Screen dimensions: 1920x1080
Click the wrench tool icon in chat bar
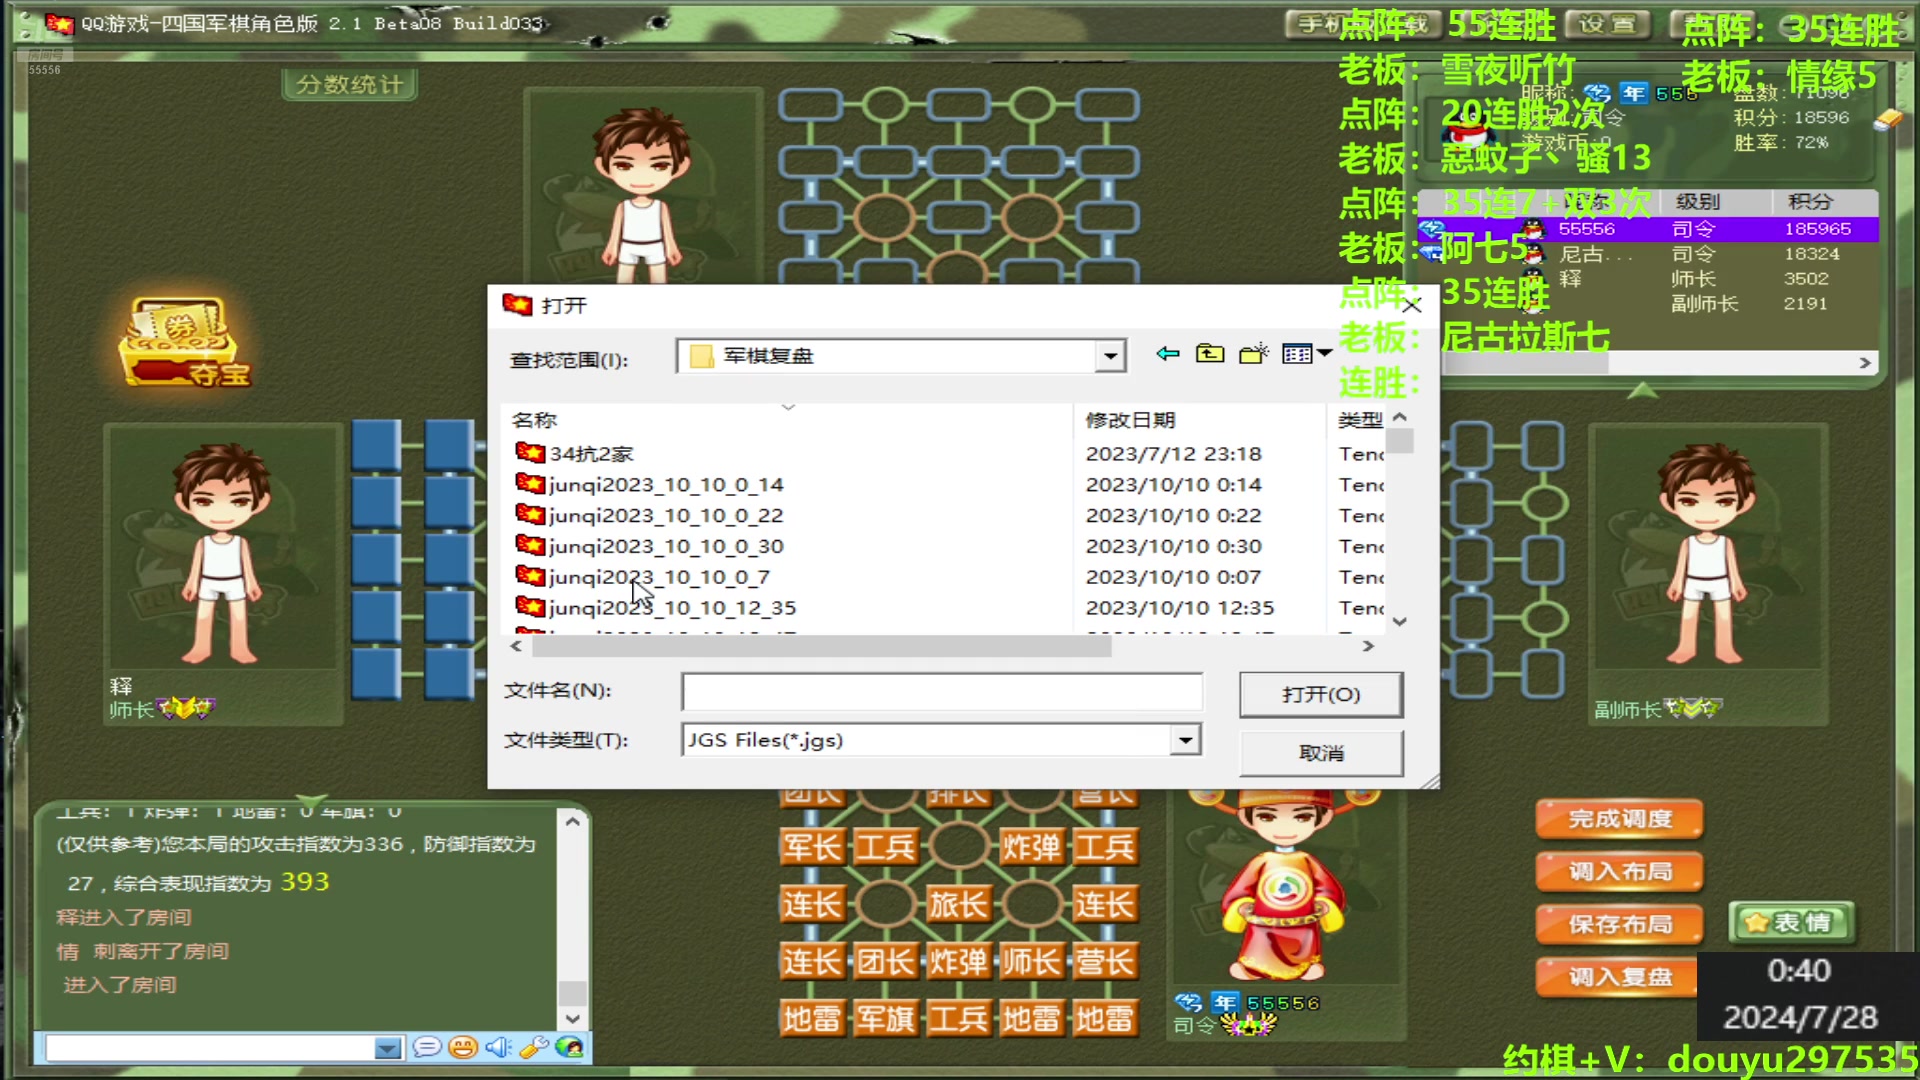pos(534,1048)
